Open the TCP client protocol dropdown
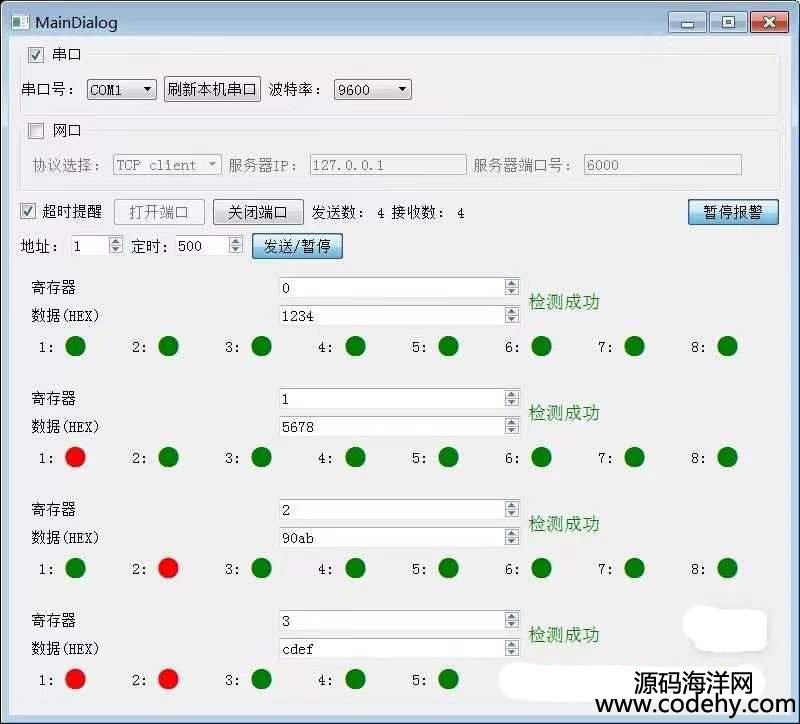The height and width of the screenshot is (724, 800). [167, 165]
